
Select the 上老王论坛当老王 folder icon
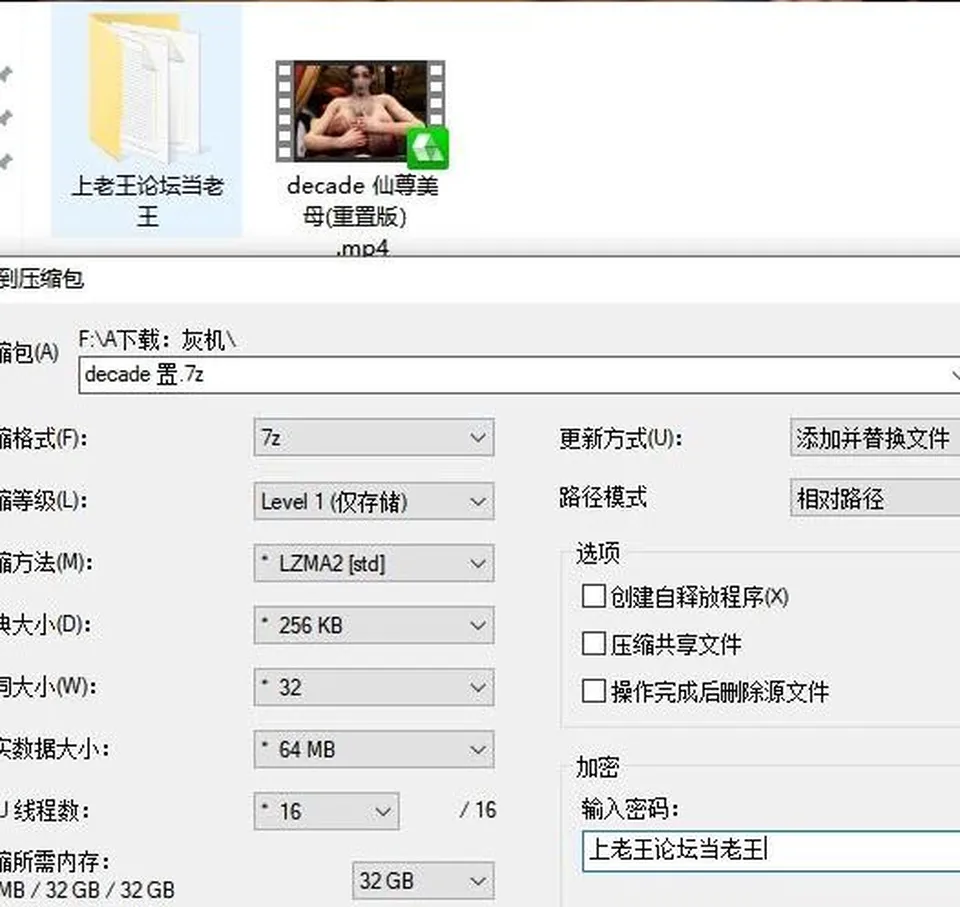click(x=146, y=88)
